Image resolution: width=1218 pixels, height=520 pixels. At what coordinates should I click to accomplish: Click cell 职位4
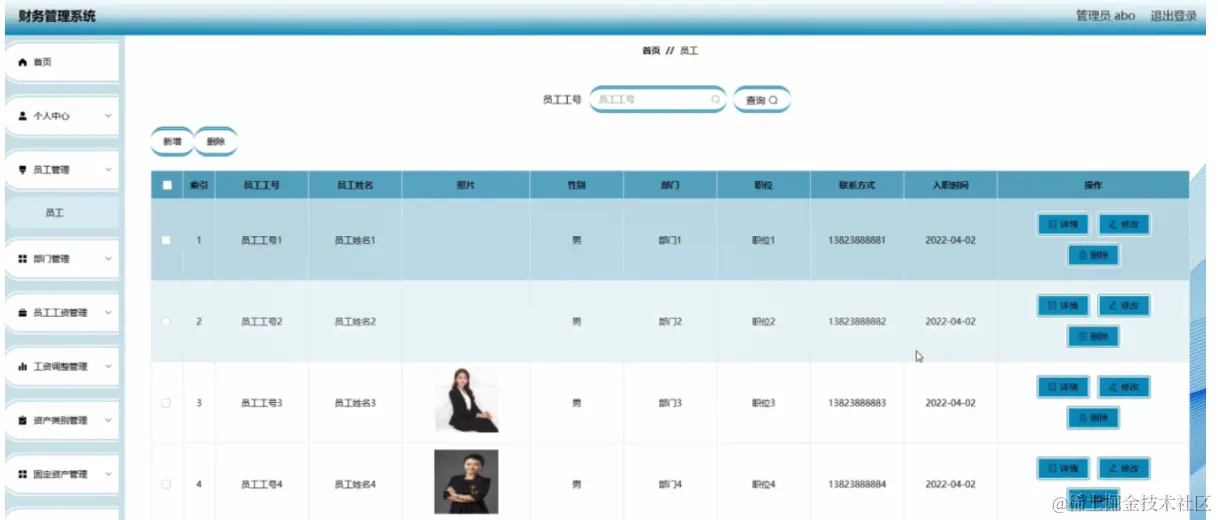point(764,485)
